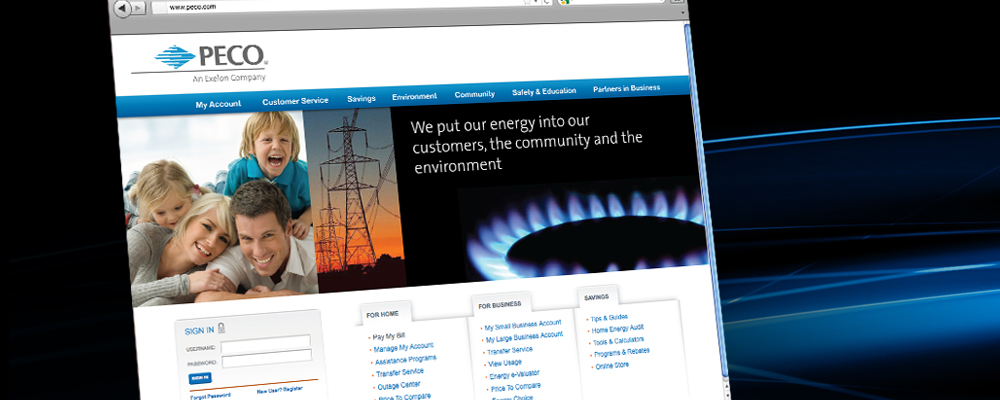The height and width of the screenshot is (400, 1000).
Task: Click the browser back arrow button
Action: click(x=122, y=8)
